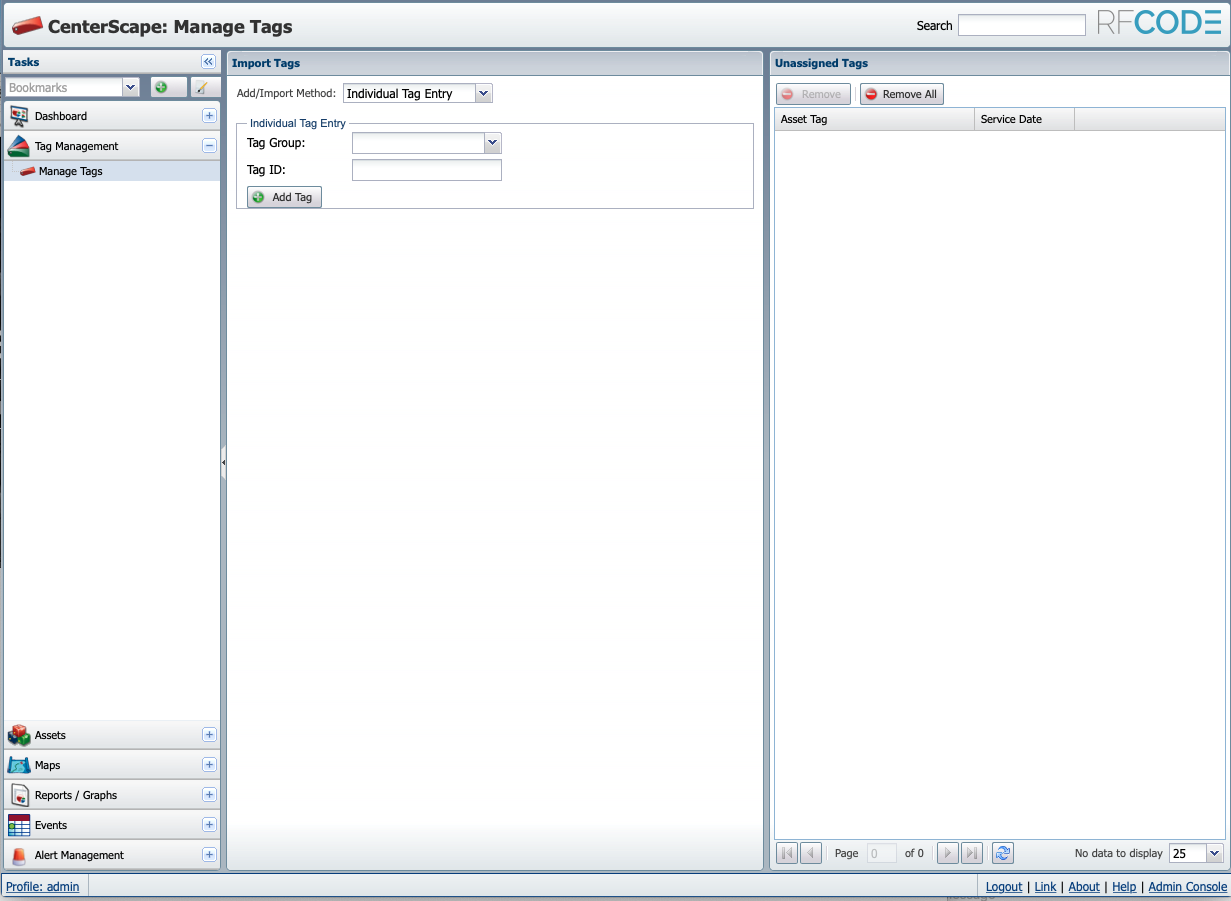The height and width of the screenshot is (901, 1231).
Task: Open the Admin Console link
Action: coord(1187,887)
